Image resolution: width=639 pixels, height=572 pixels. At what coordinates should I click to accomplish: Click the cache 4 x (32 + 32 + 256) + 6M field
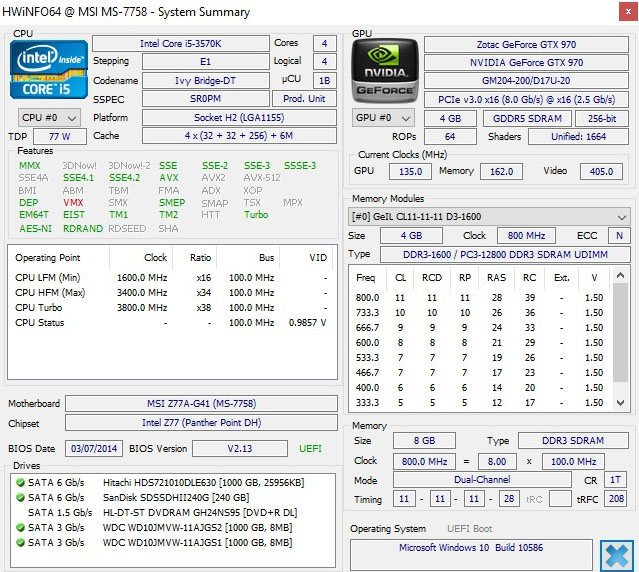239,136
